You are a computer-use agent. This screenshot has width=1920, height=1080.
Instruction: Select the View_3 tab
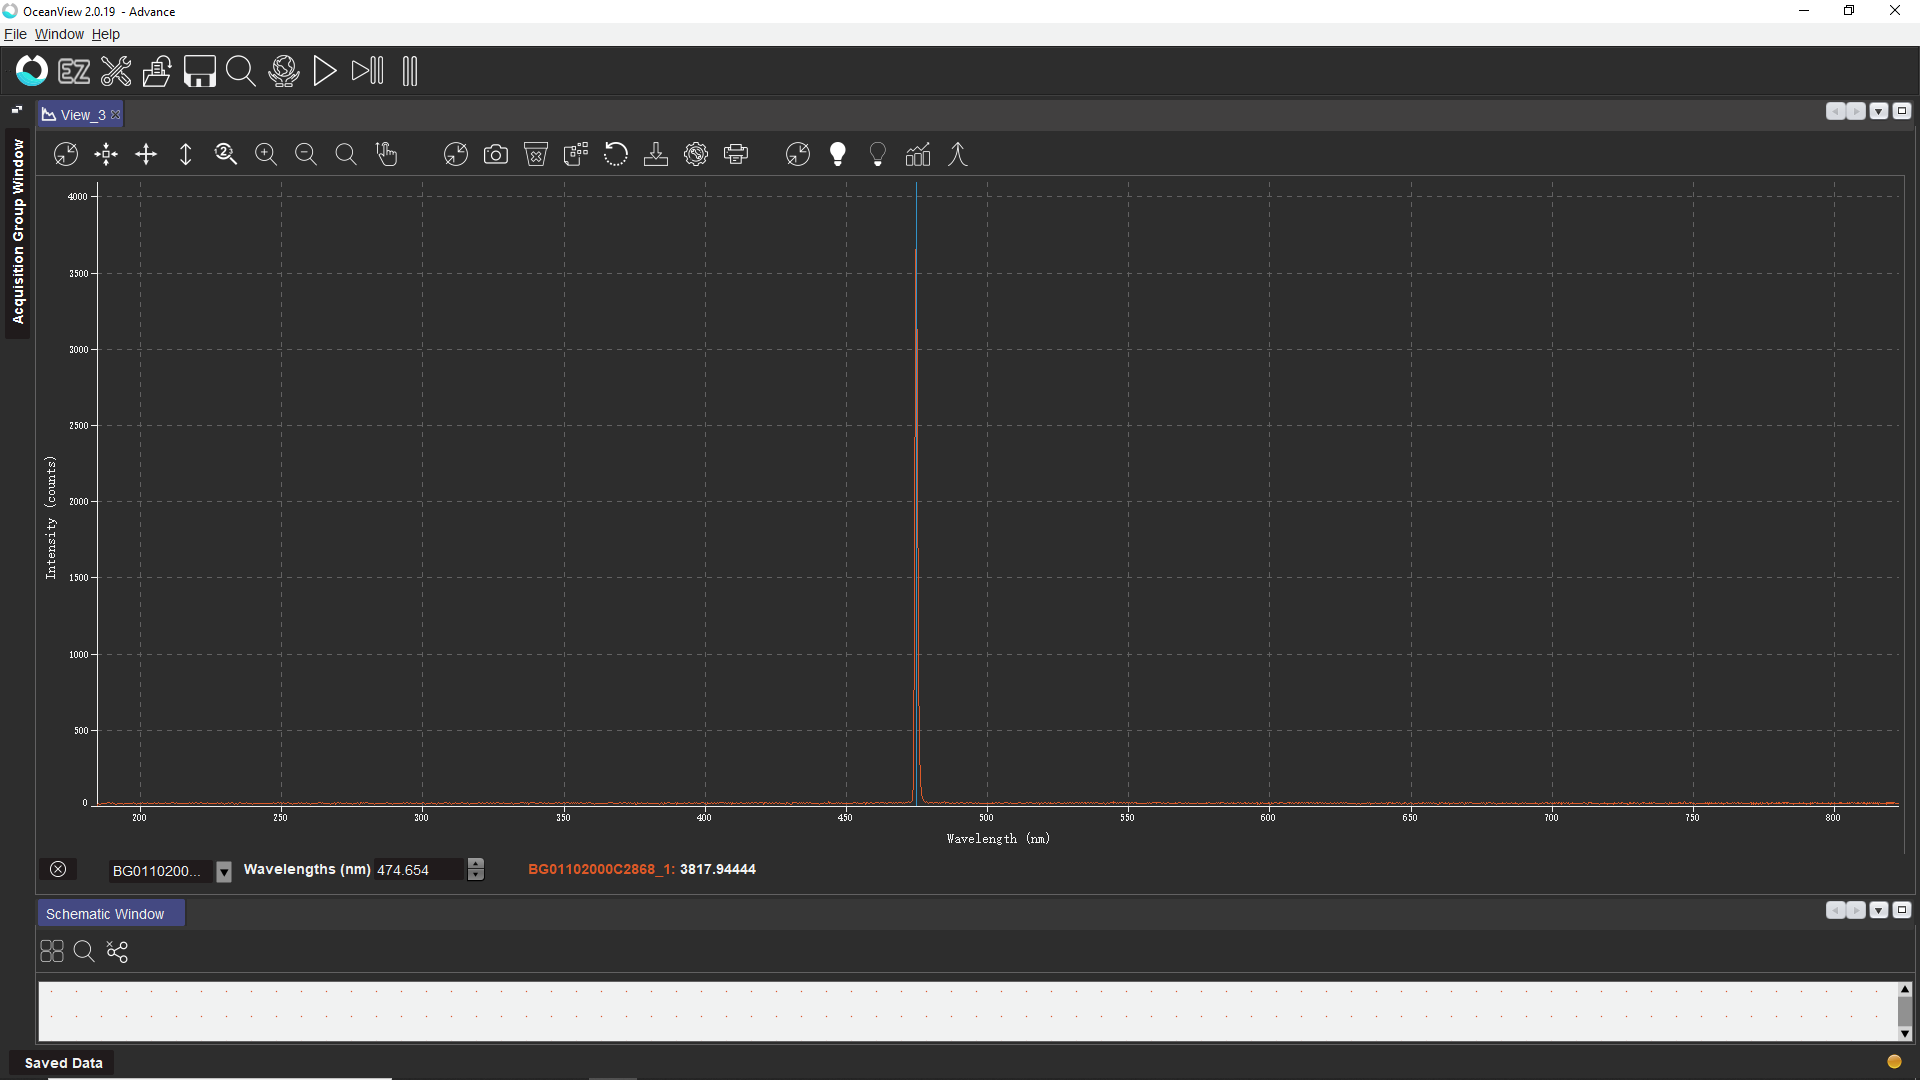[x=80, y=115]
